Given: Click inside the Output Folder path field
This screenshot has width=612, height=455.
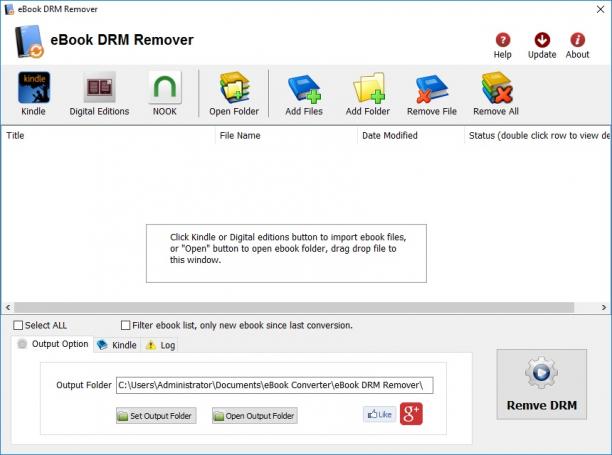Looking at the screenshot, I should point(274,385).
